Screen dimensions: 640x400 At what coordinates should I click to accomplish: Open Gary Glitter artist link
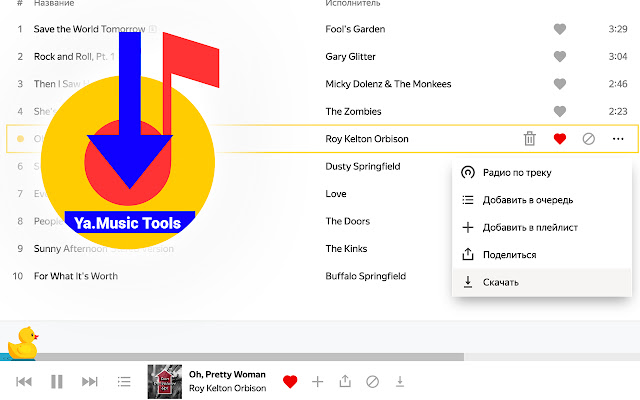[350, 56]
